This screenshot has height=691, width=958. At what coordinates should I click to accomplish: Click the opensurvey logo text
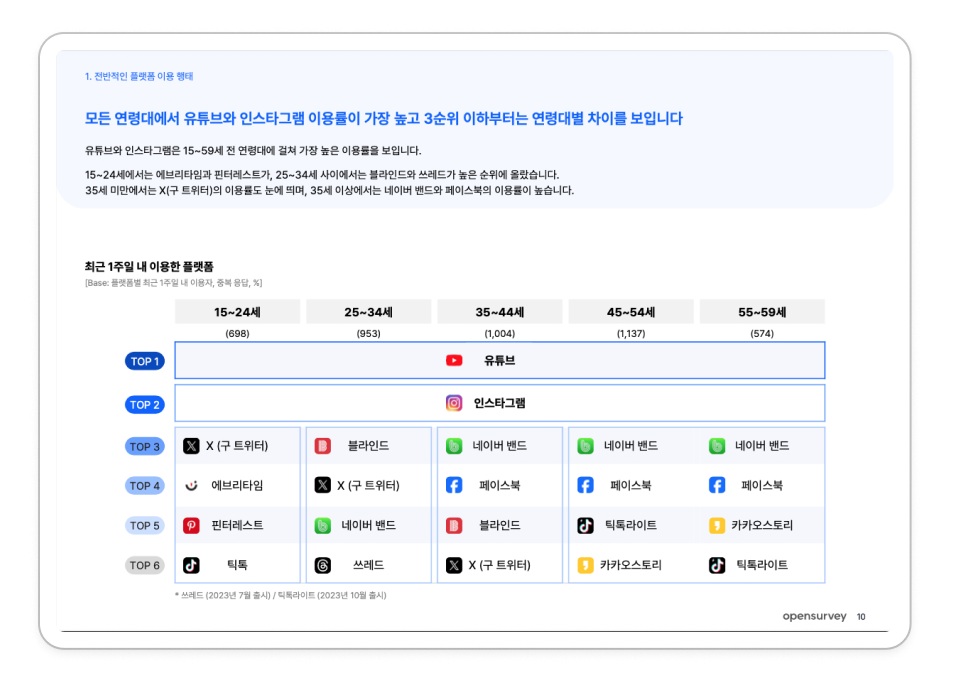click(x=814, y=616)
